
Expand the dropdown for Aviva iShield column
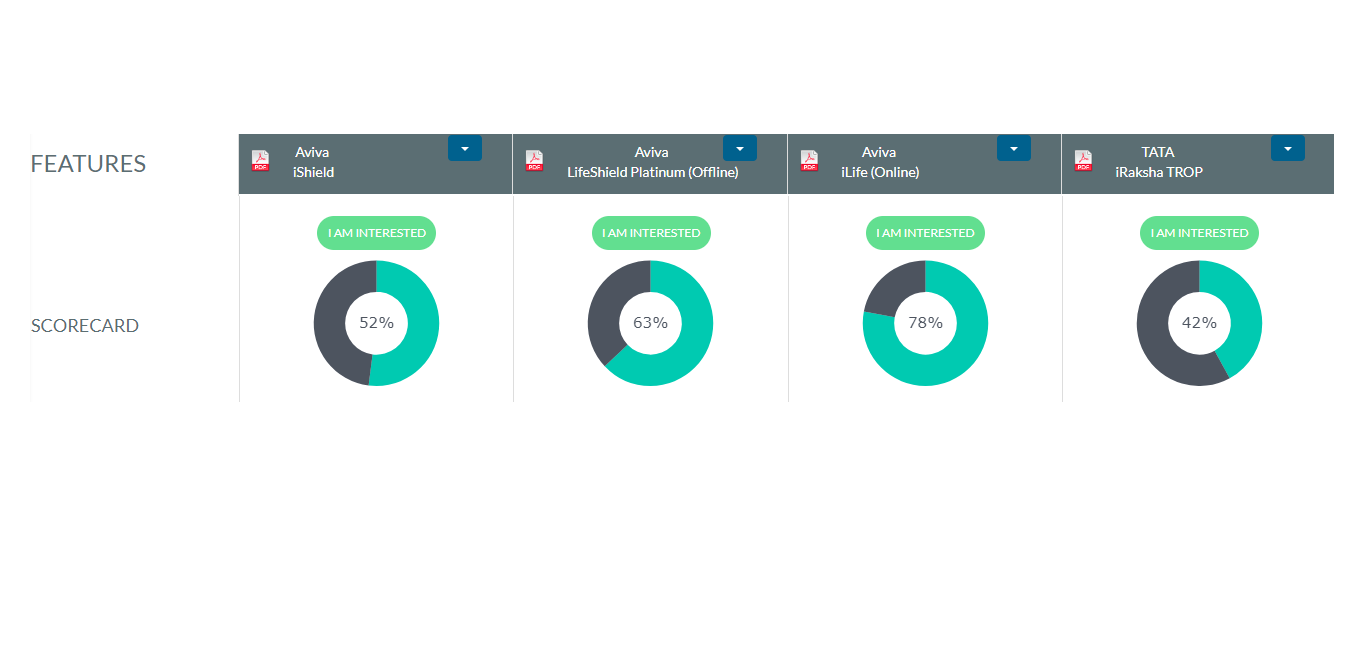point(464,148)
